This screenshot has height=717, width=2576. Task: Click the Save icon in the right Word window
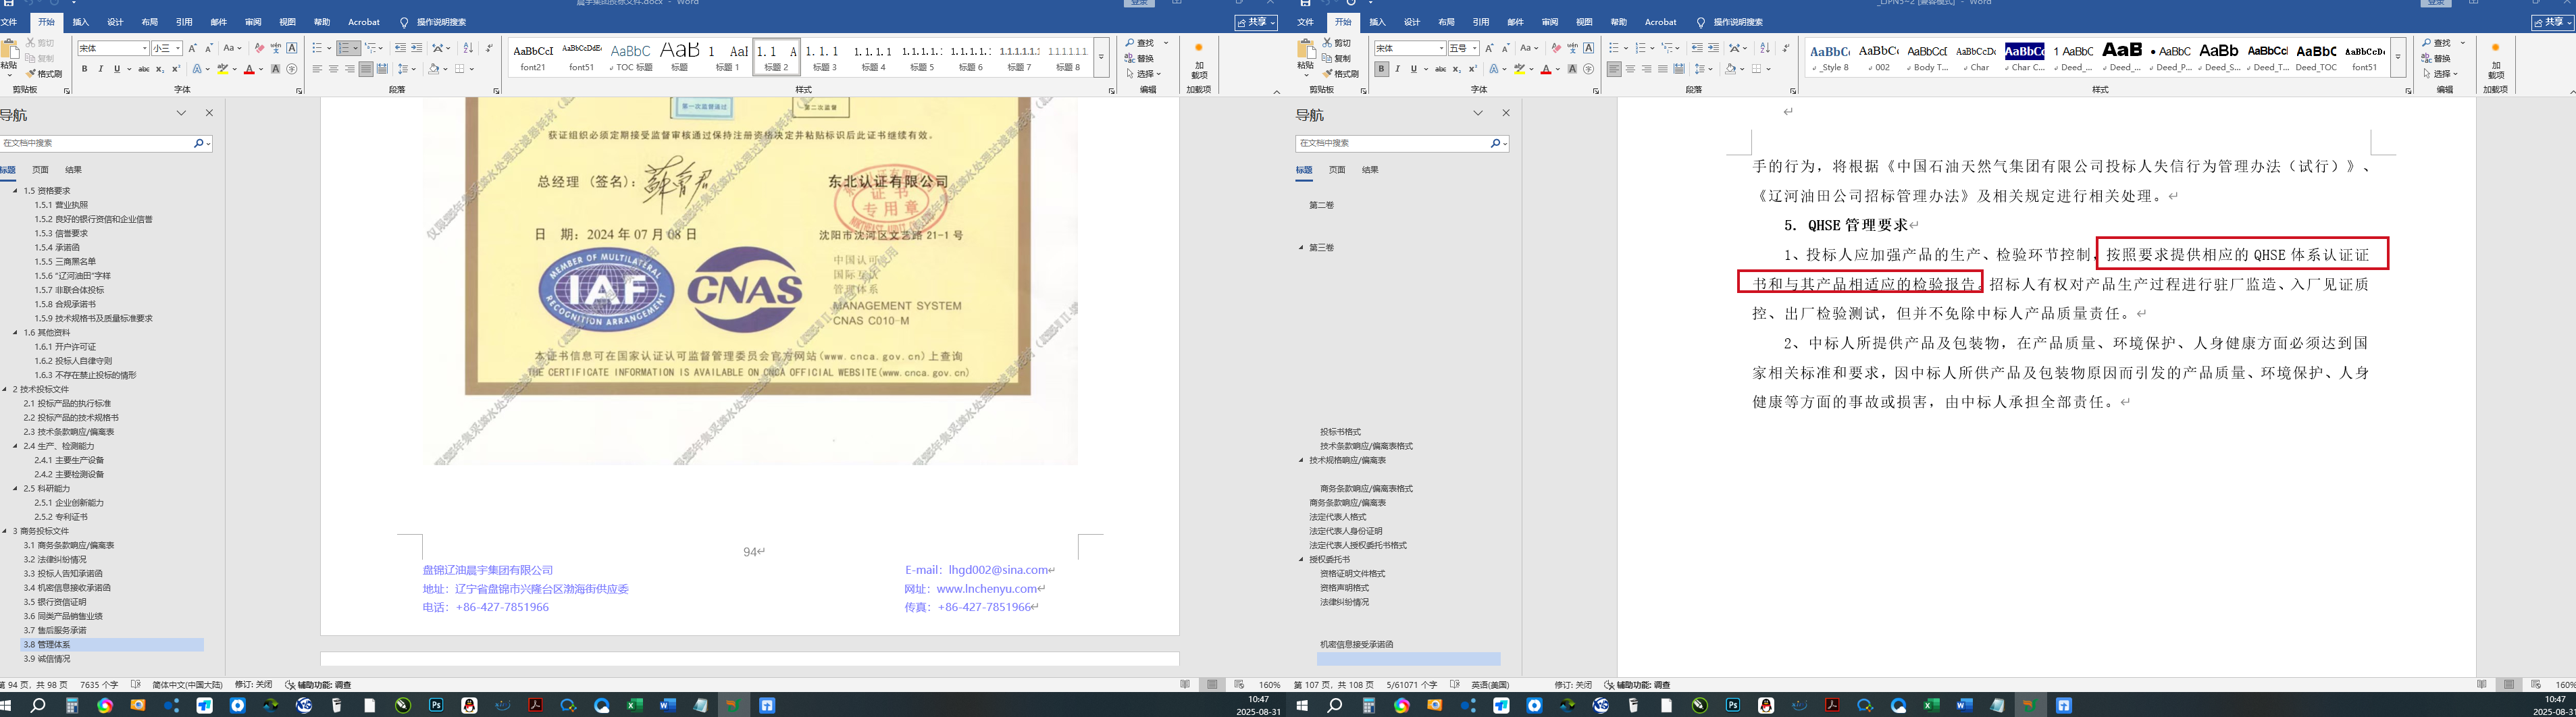[1305, 3]
